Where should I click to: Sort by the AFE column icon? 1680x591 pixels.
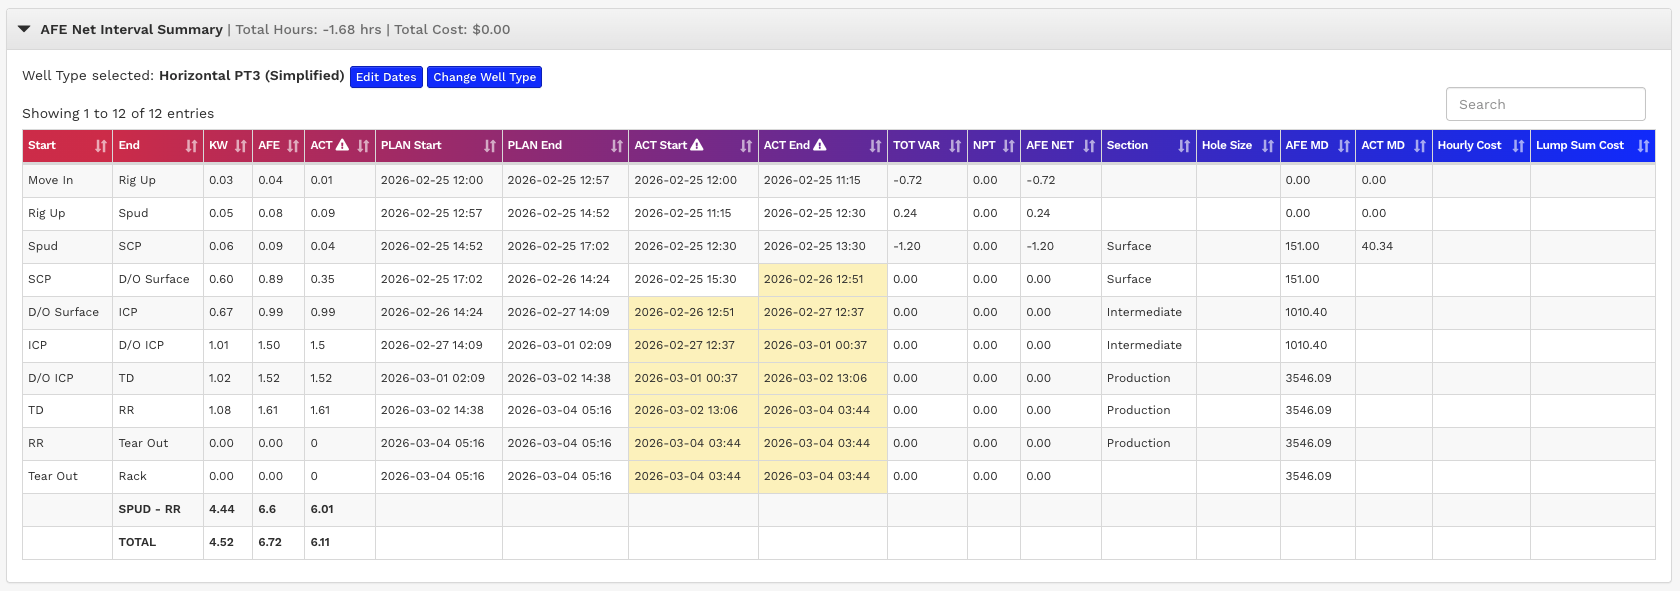293,146
